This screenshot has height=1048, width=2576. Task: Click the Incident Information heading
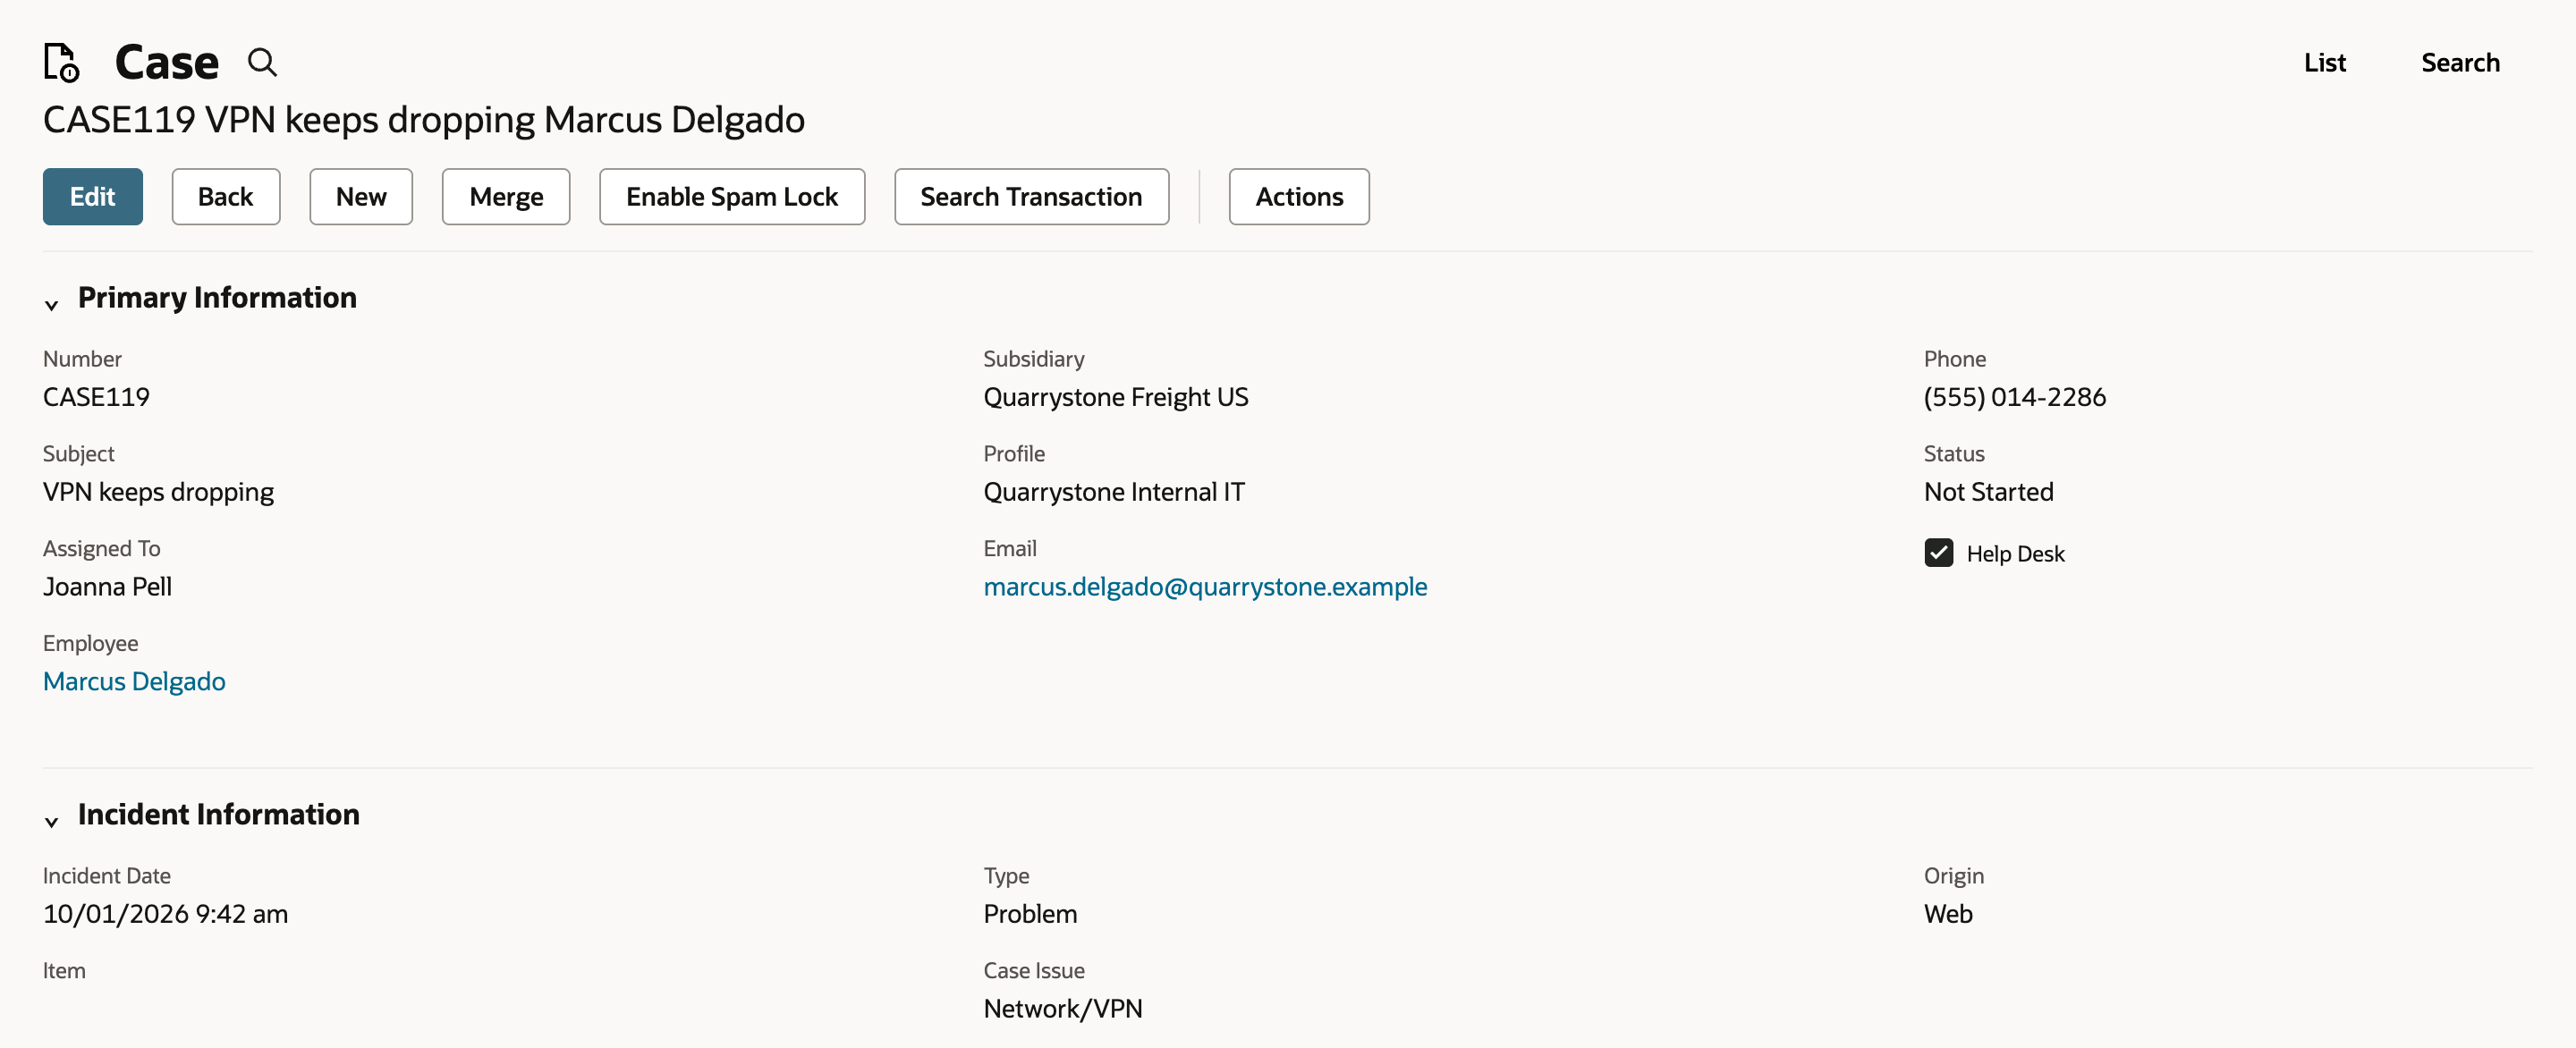pyautogui.click(x=218, y=814)
